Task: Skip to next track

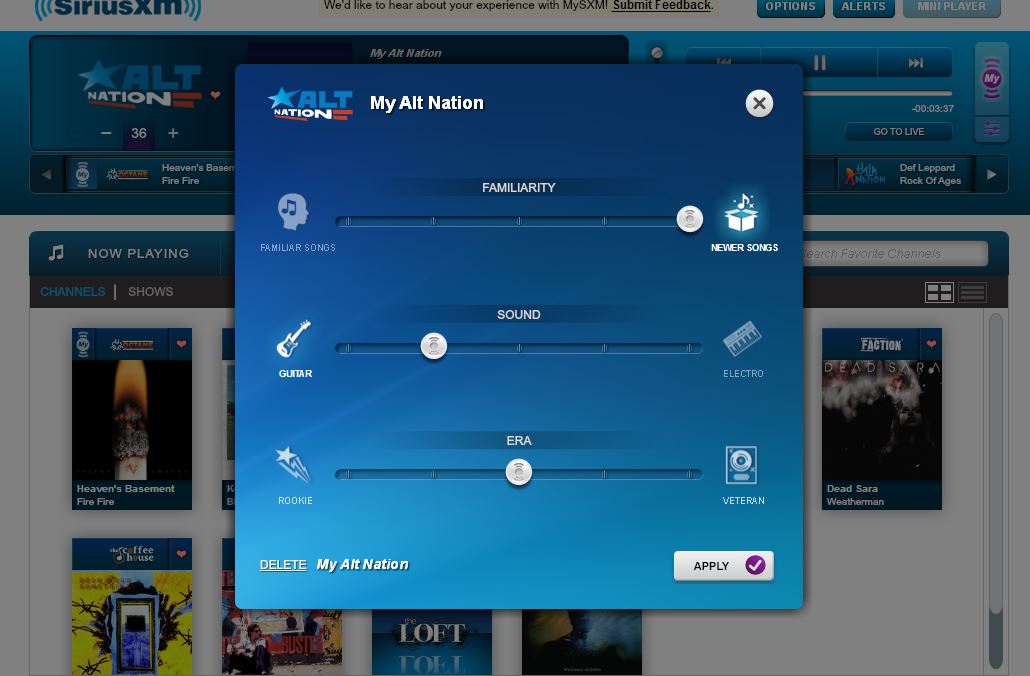Action: (x=915, y=63)
